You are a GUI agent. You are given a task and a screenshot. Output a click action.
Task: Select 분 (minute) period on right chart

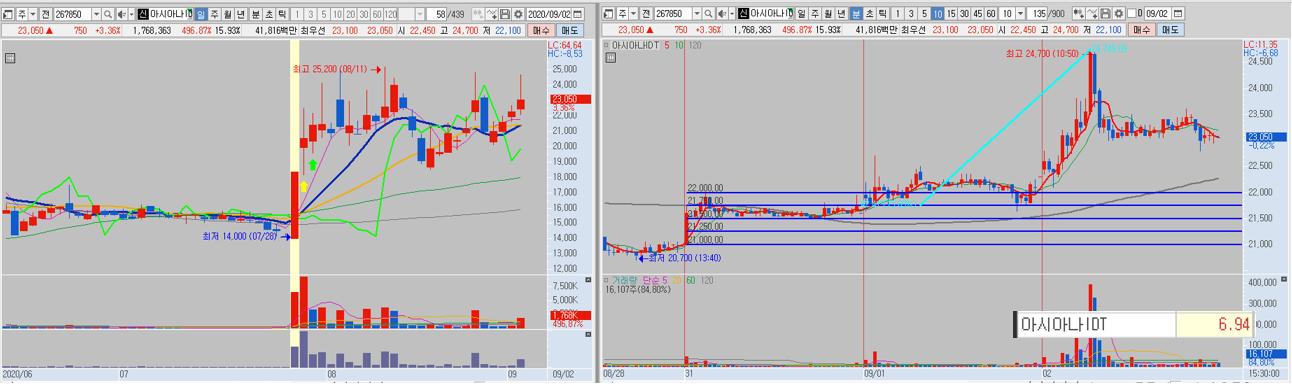coord(855,14)
